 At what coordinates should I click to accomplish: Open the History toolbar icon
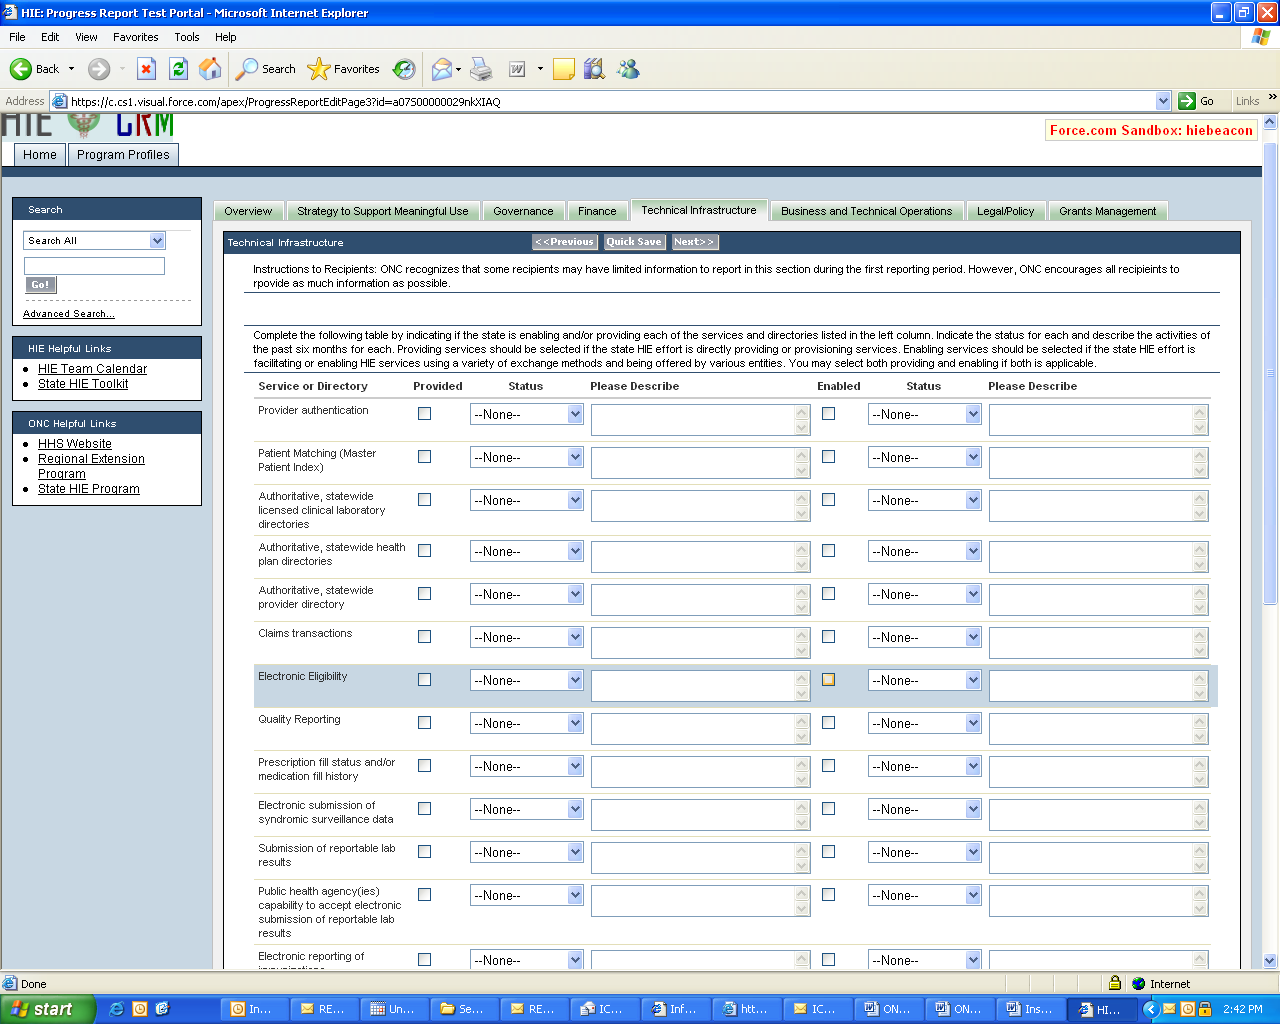404,69
